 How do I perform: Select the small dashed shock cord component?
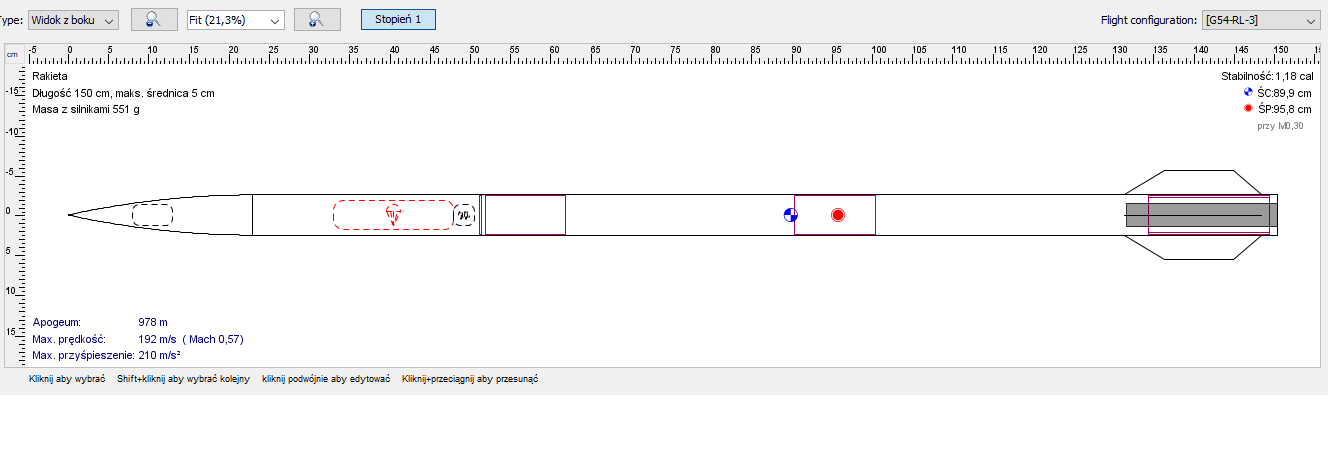[464, 215]
